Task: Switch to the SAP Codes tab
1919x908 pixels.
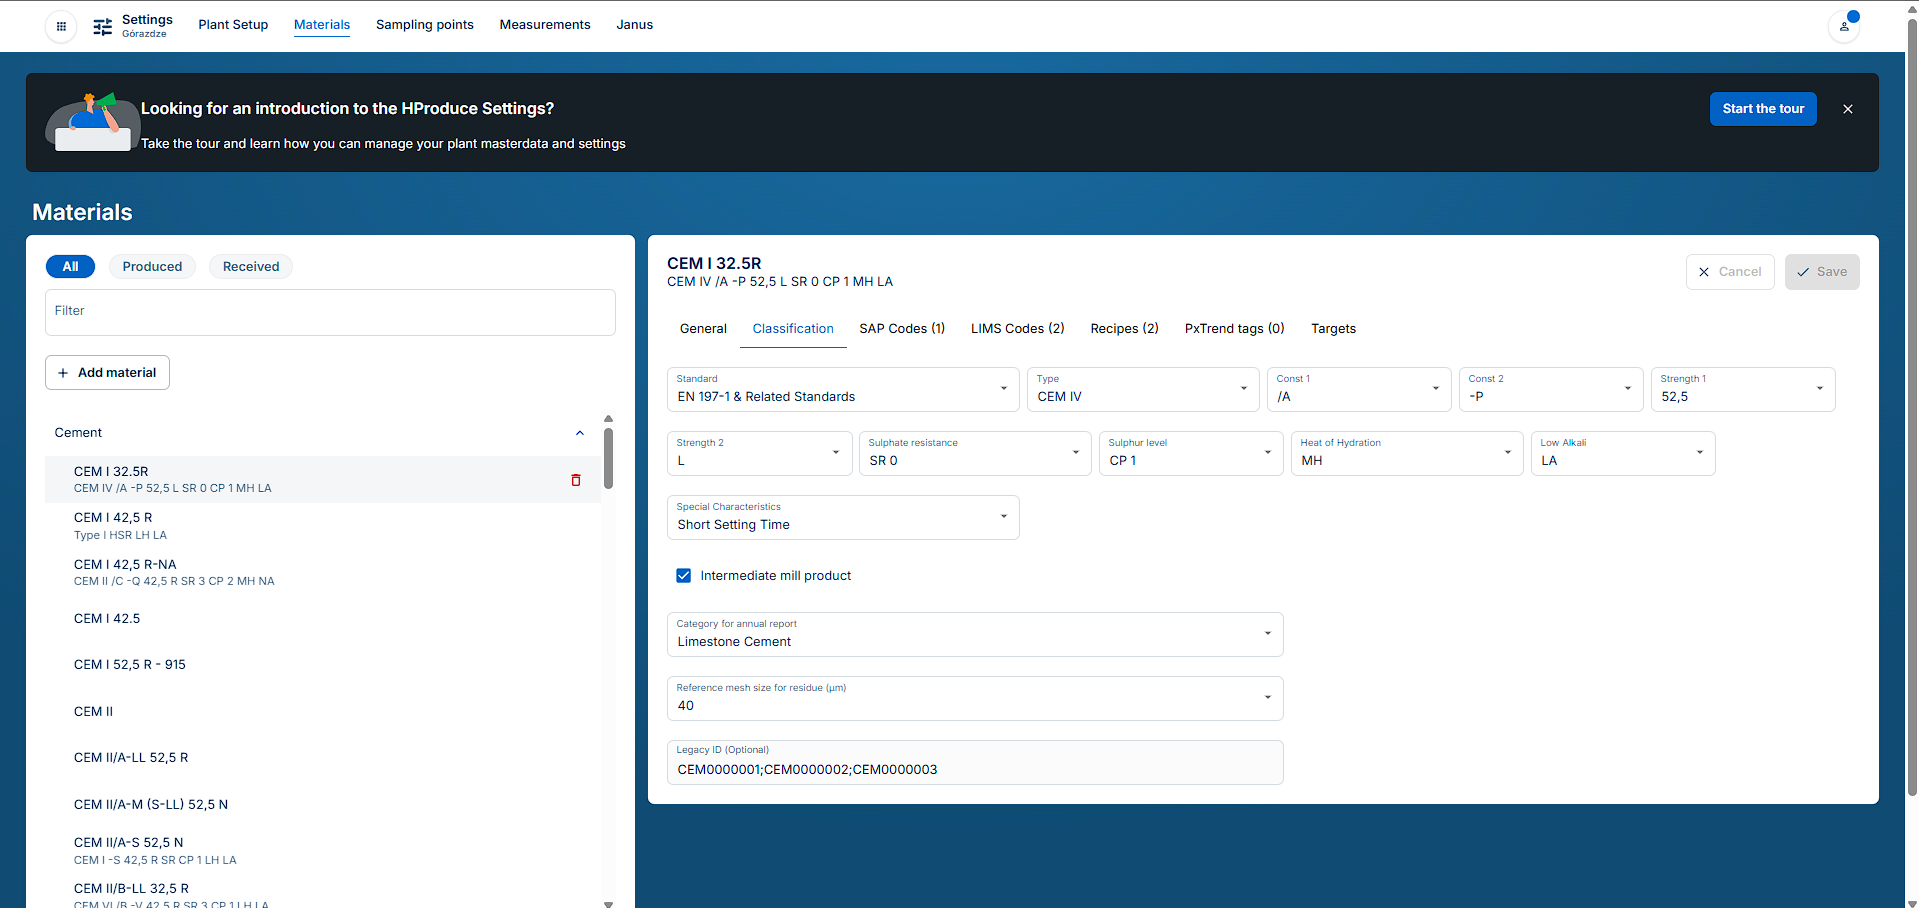Action: pos(902,329)
